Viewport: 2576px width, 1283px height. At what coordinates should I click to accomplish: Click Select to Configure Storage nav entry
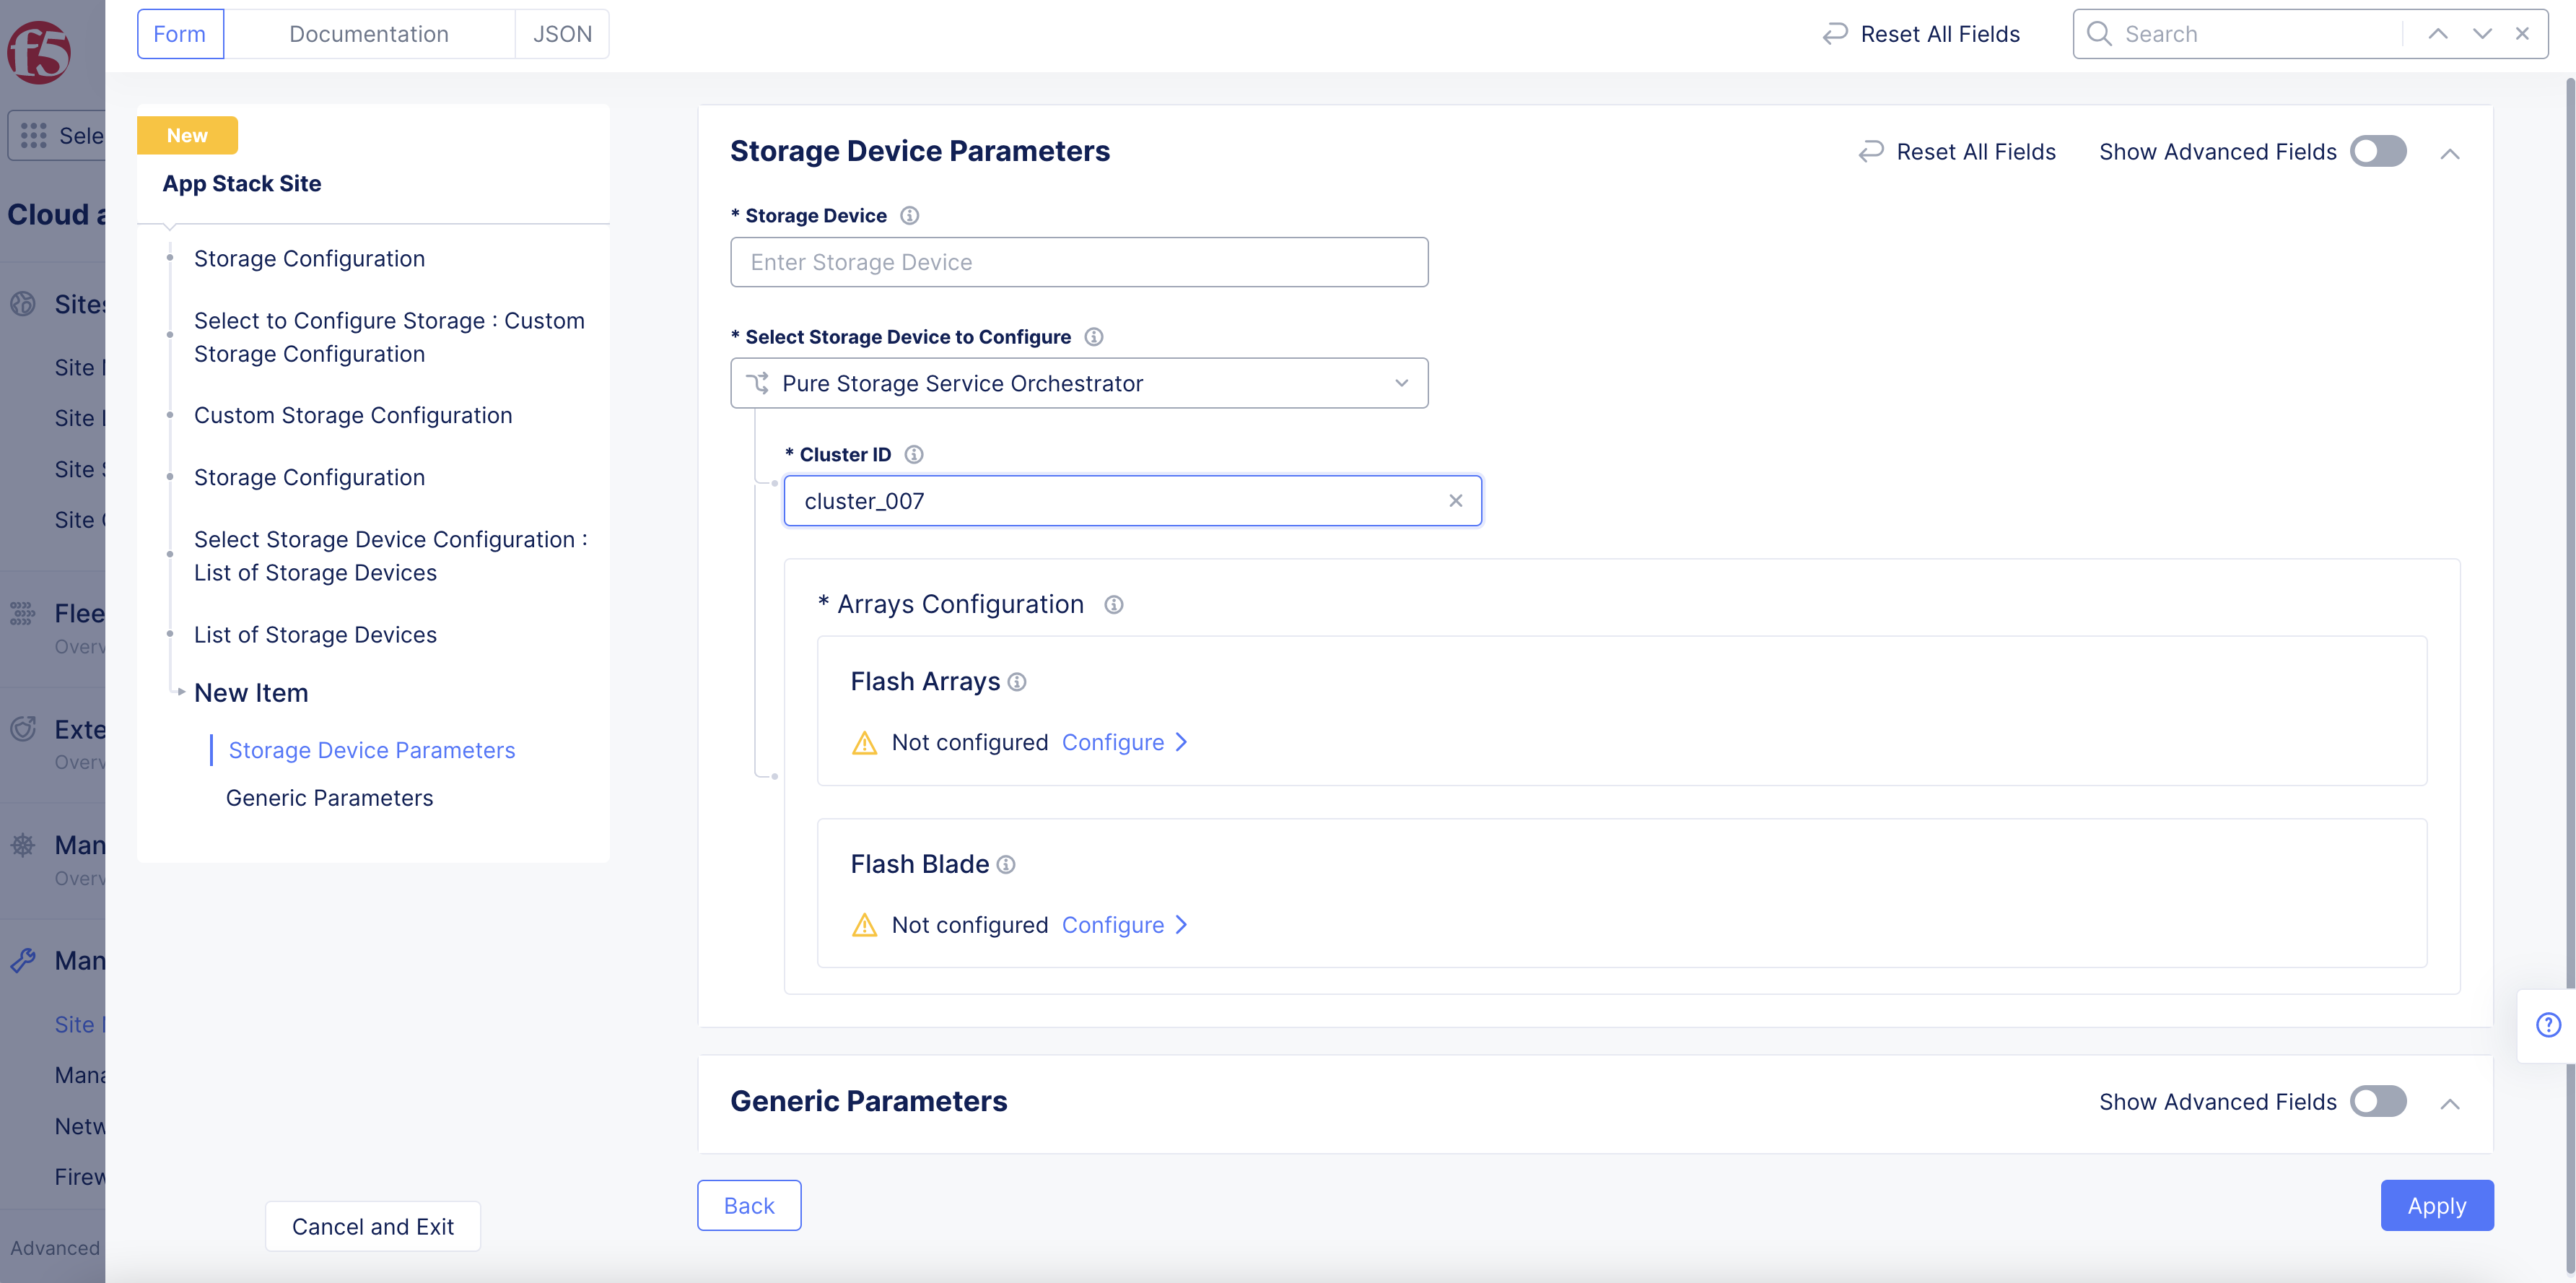click(x=389, y=338)
